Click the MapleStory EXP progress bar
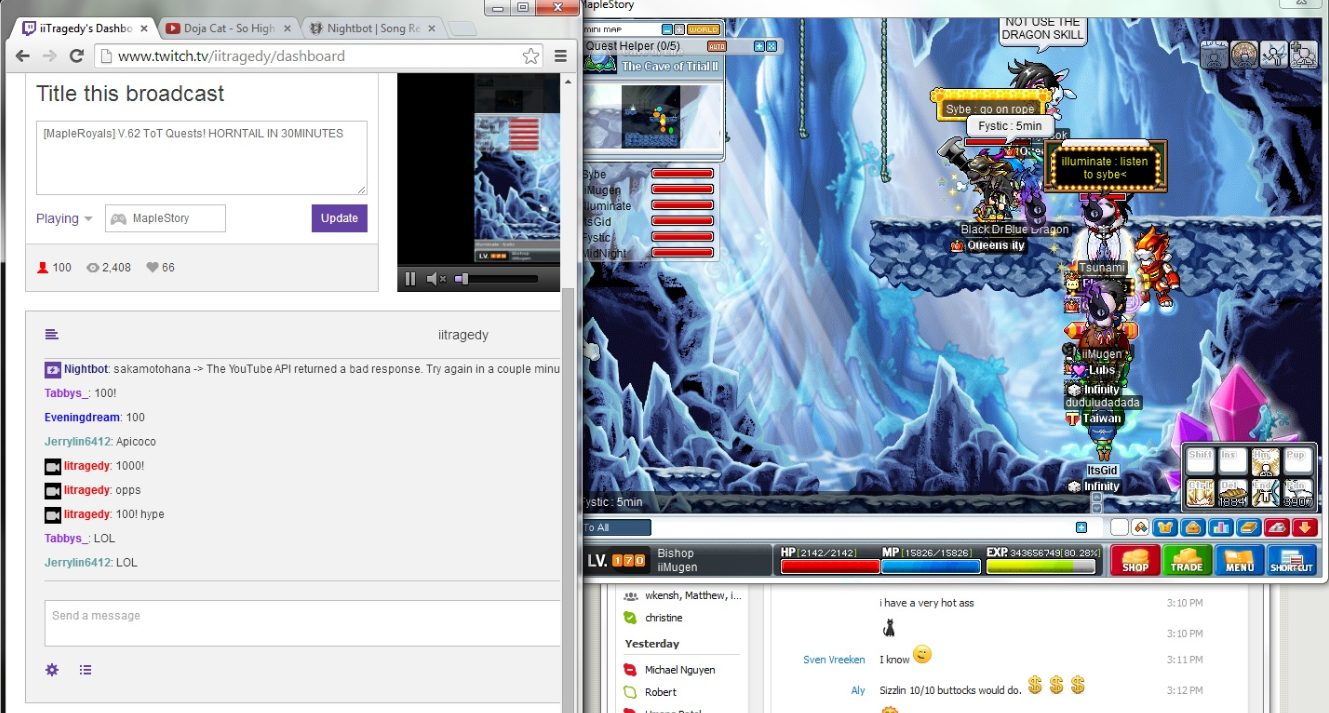This screenshot has width=1329, height=713. (x=1041, y=566)
